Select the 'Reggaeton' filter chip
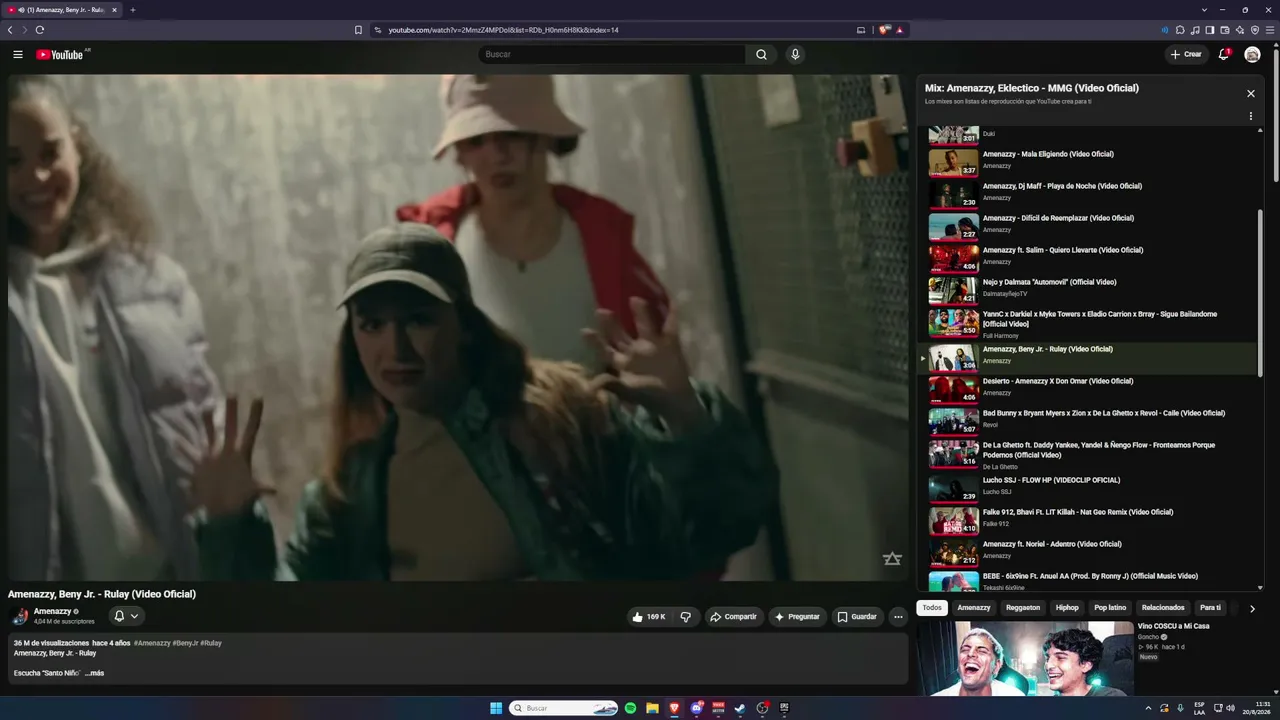The image size is (1280, 720). pos(1023,608)
